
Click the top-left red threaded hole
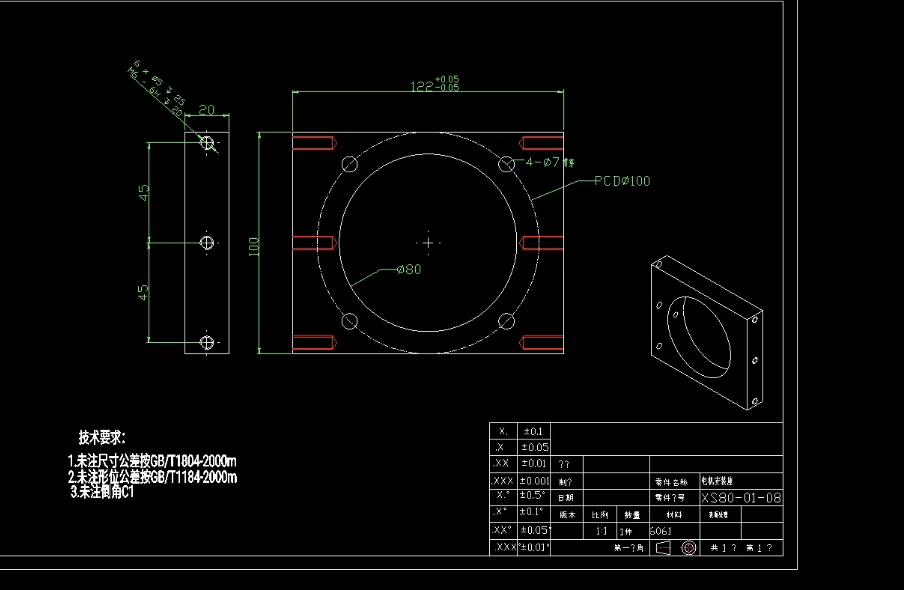point(314,142)
